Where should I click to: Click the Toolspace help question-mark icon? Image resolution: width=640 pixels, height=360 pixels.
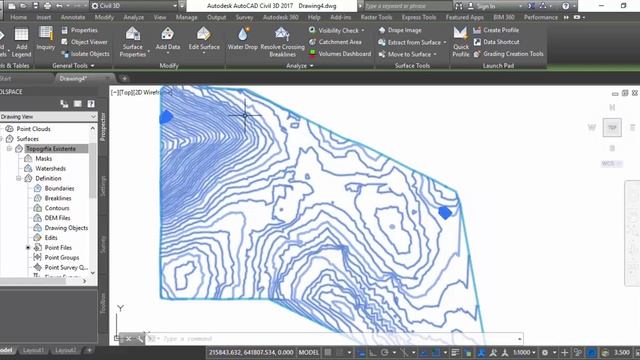click(91, 104)
